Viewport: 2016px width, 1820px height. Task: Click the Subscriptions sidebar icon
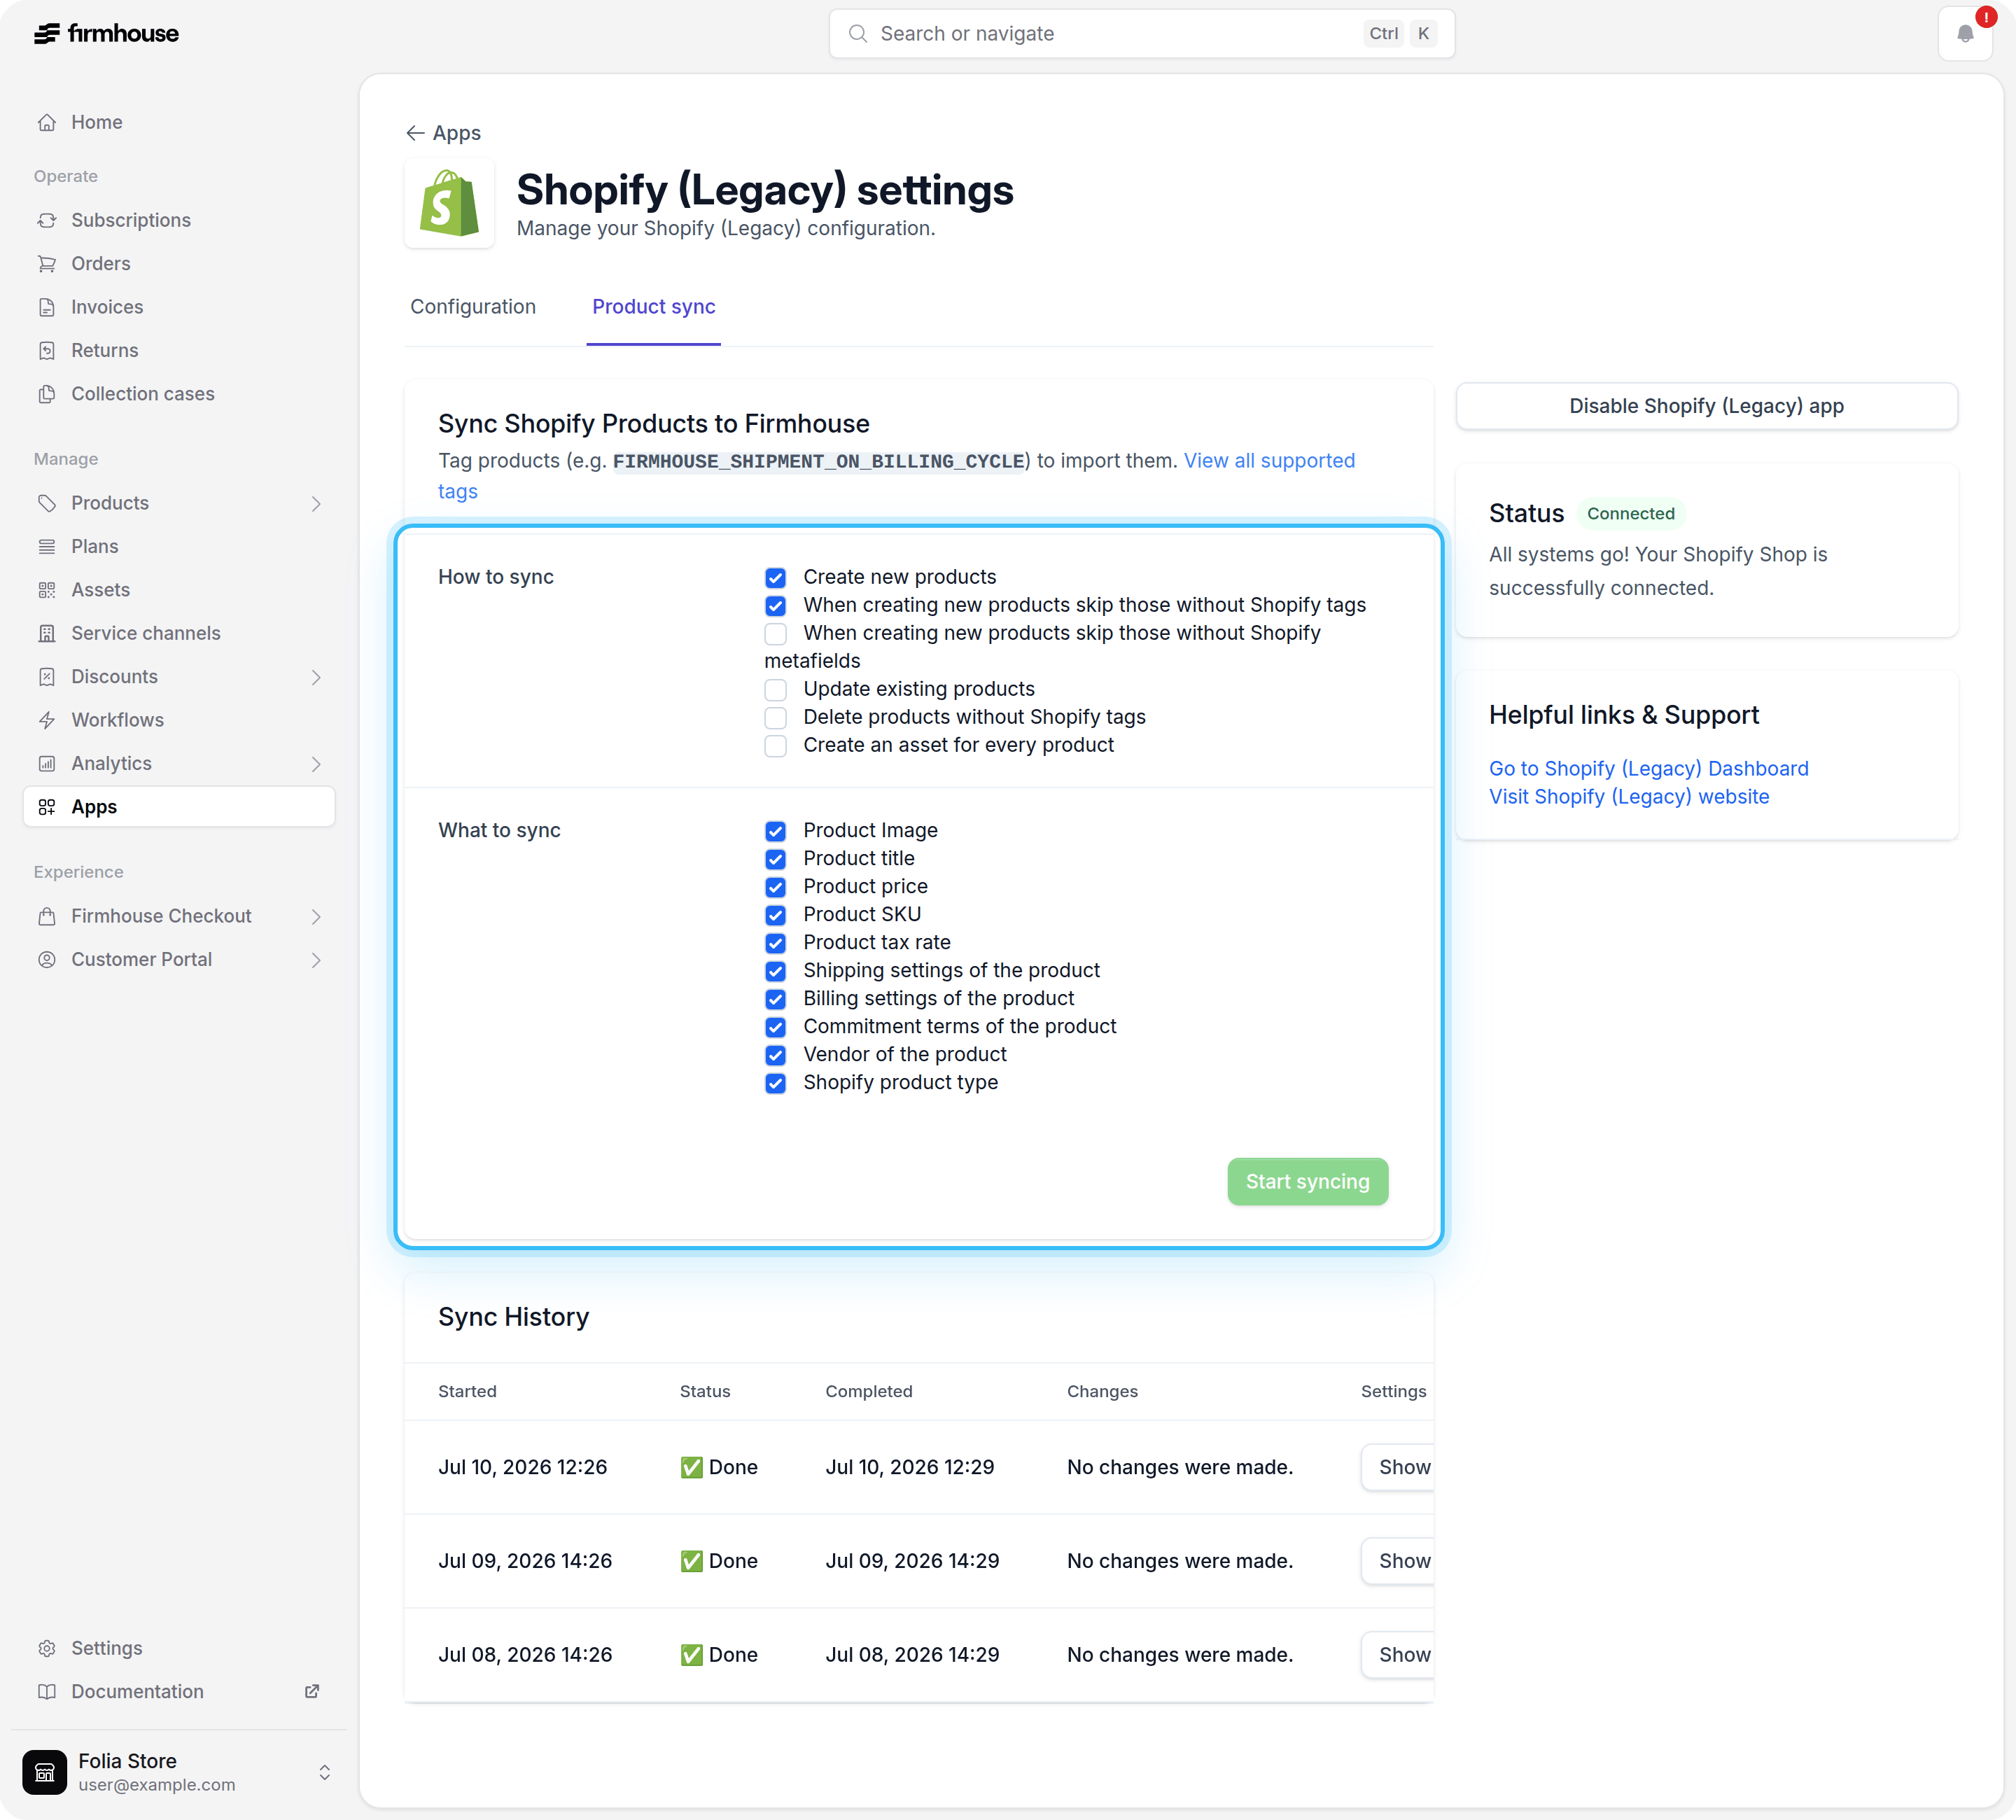tap(47, 220)
